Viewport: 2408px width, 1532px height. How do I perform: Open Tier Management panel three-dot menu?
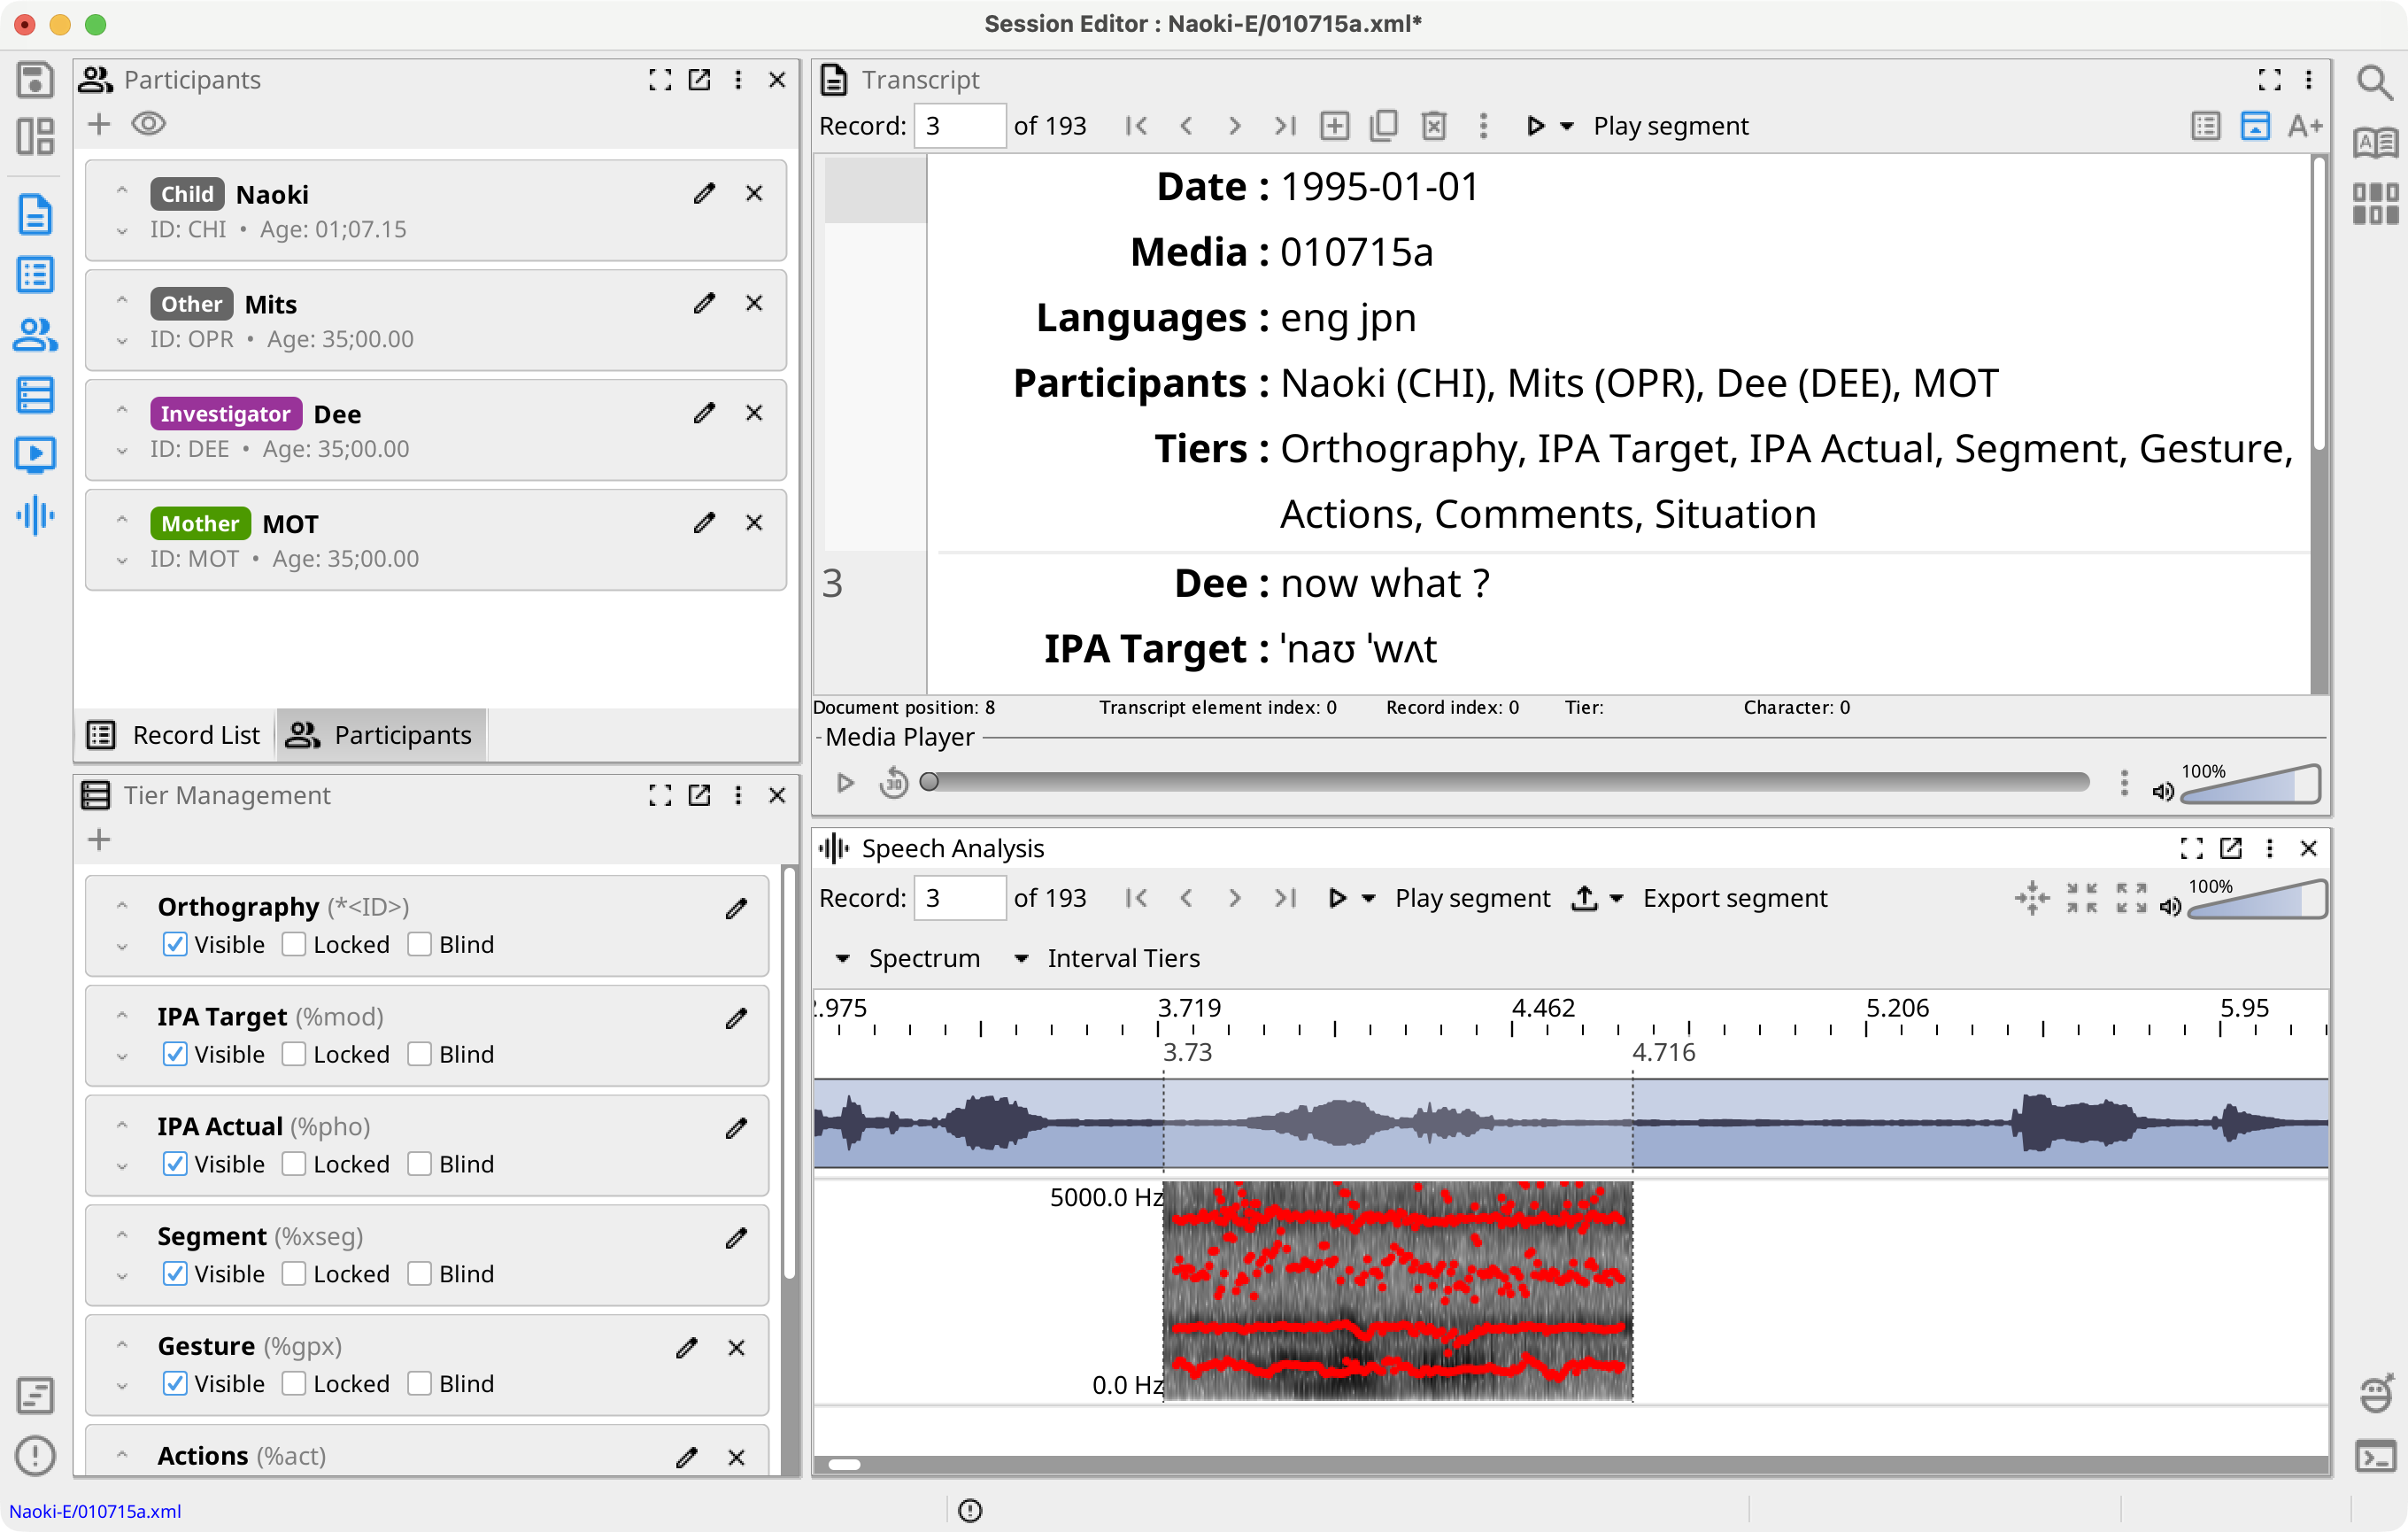pyautogui.click(x=738, y=795)
